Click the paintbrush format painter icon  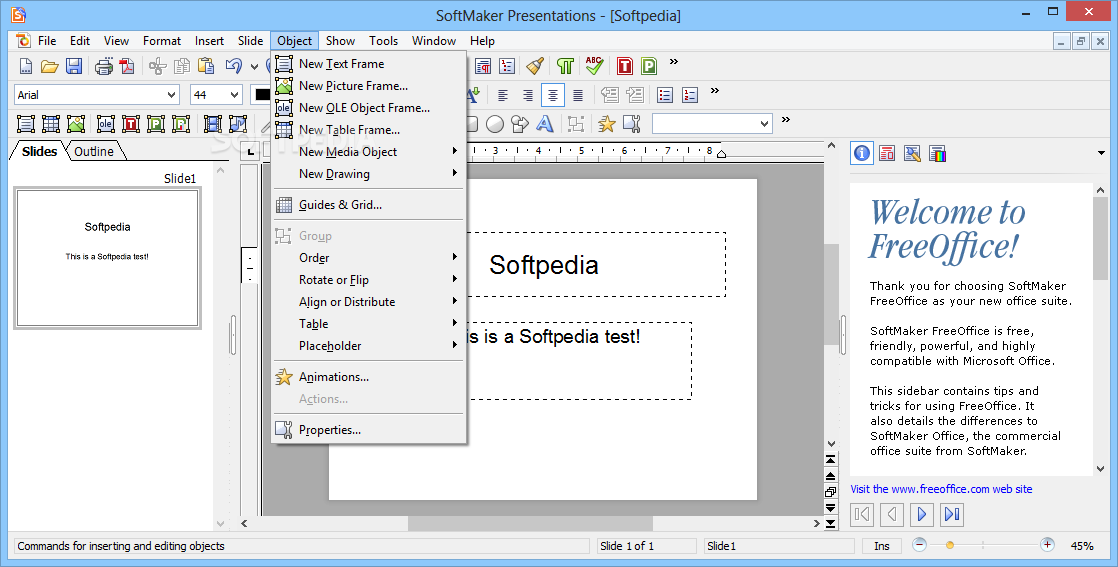coord(535,66)
